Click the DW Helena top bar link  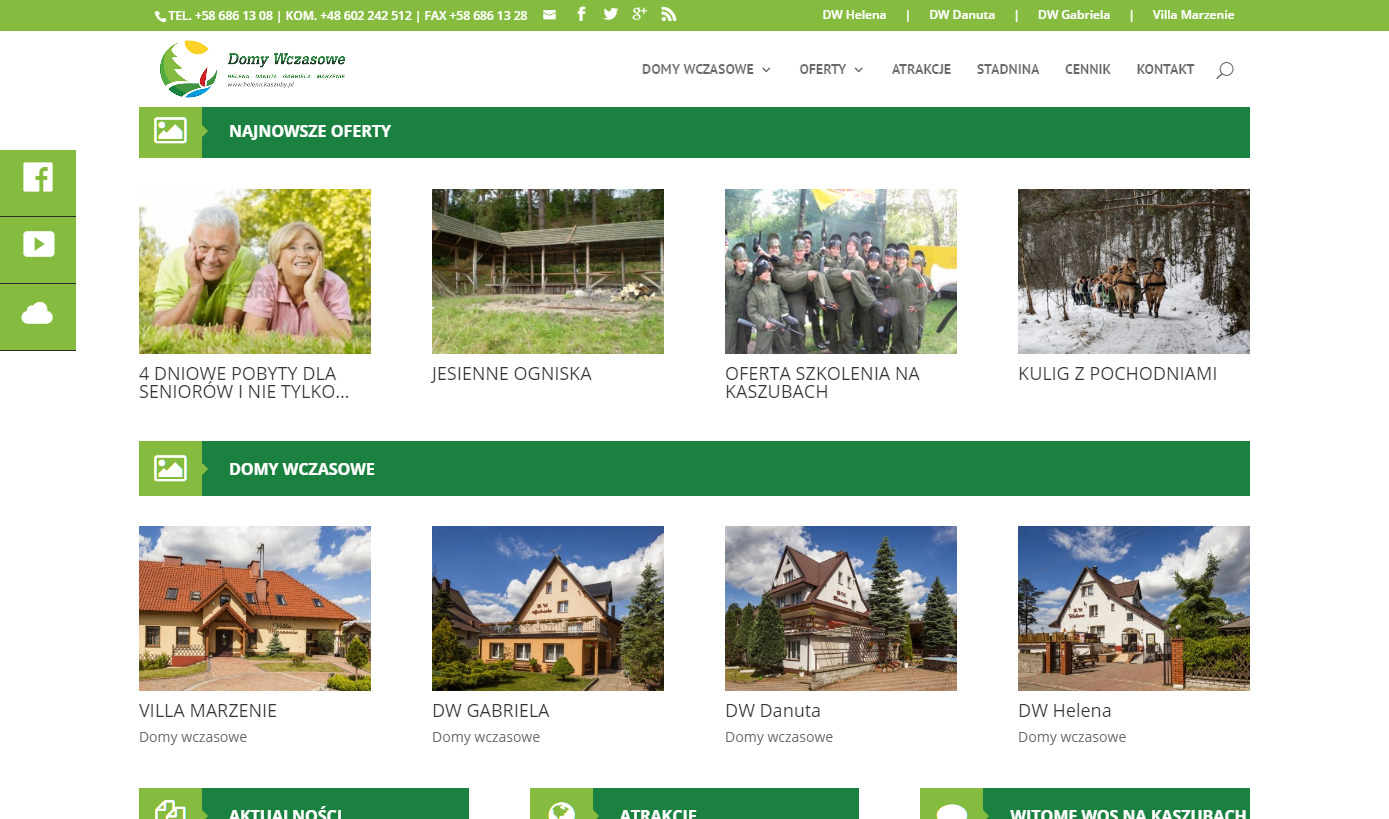click(x=854, y=15)
